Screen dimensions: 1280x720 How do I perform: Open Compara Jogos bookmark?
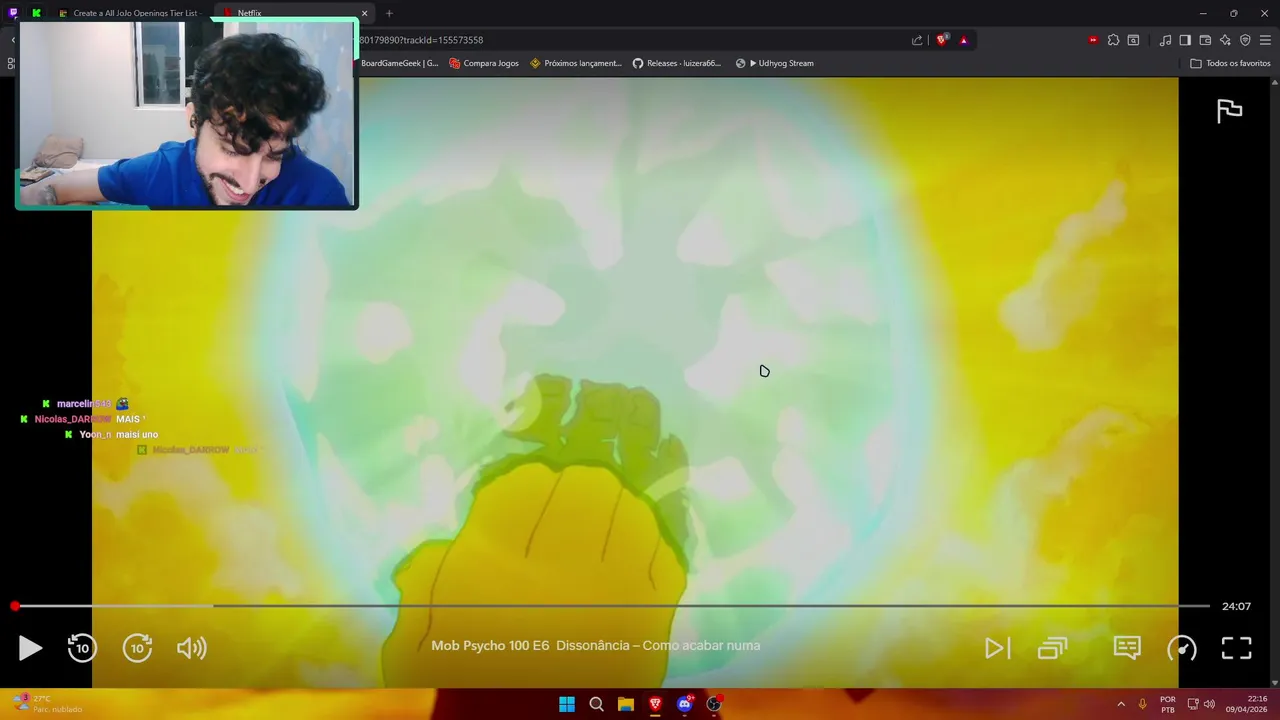tap(484, 63)
